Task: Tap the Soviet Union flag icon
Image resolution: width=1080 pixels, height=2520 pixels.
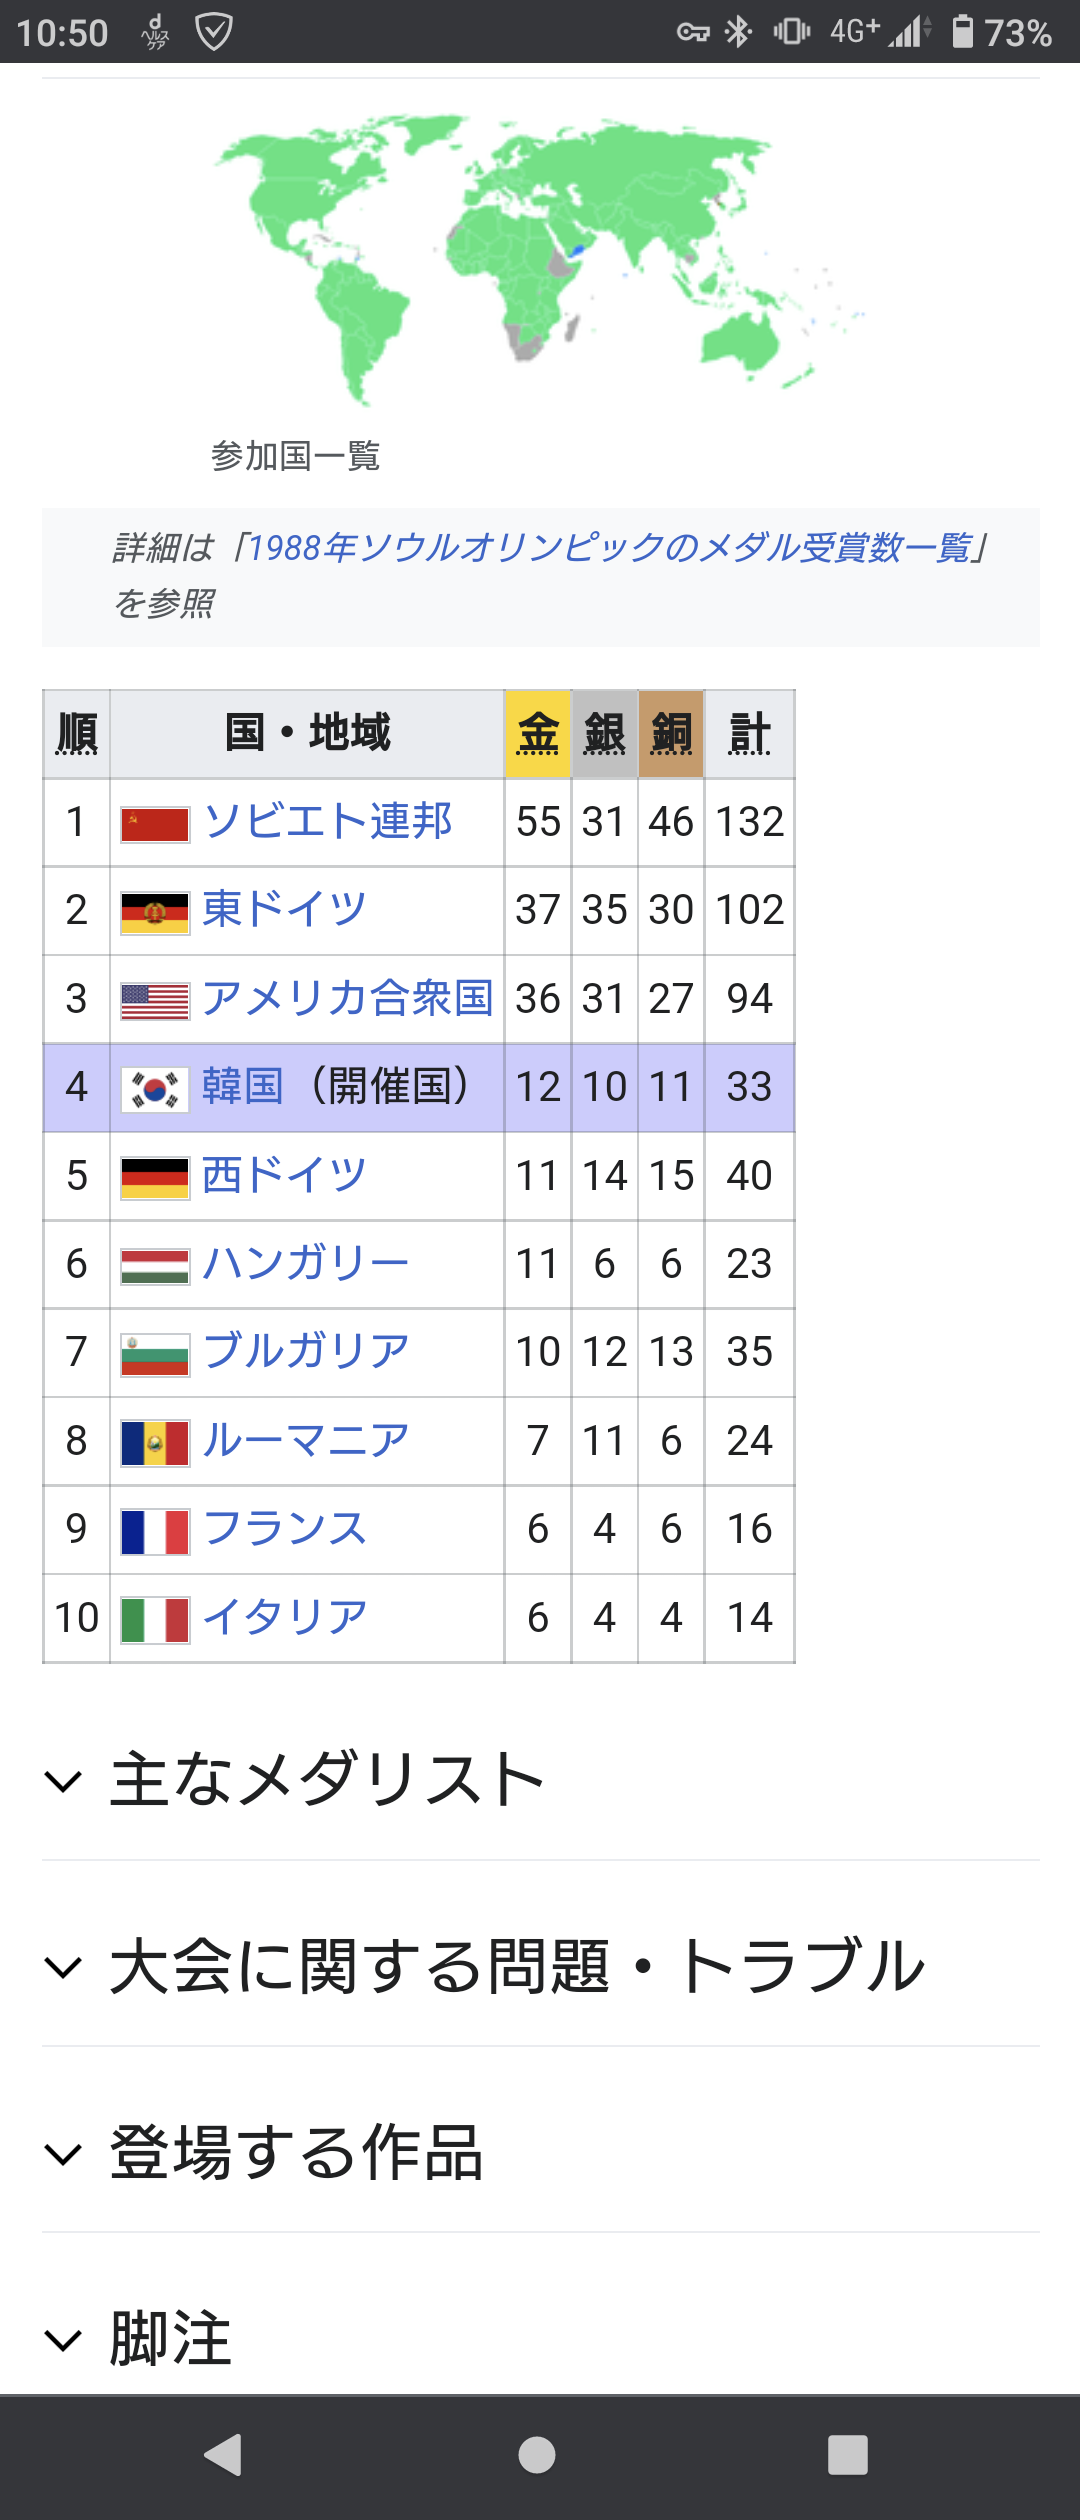Action: point(155,824)
